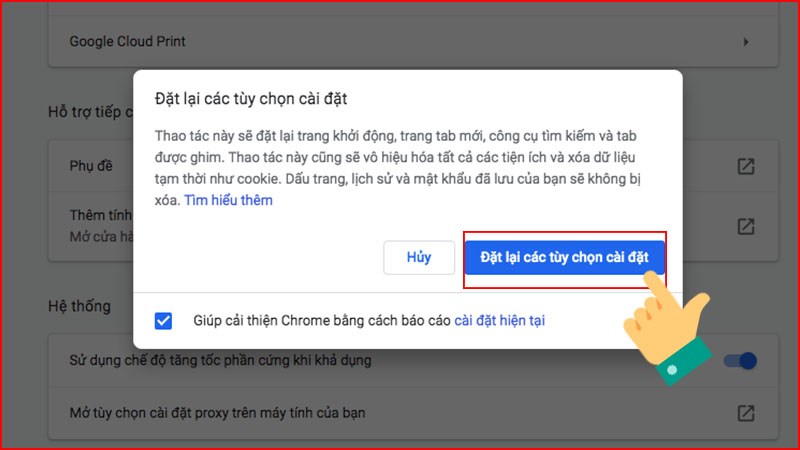This screenshot has width=800, height=450.
Task: Open the external link icon in Thêm tính row
Action: coord(745,226)
